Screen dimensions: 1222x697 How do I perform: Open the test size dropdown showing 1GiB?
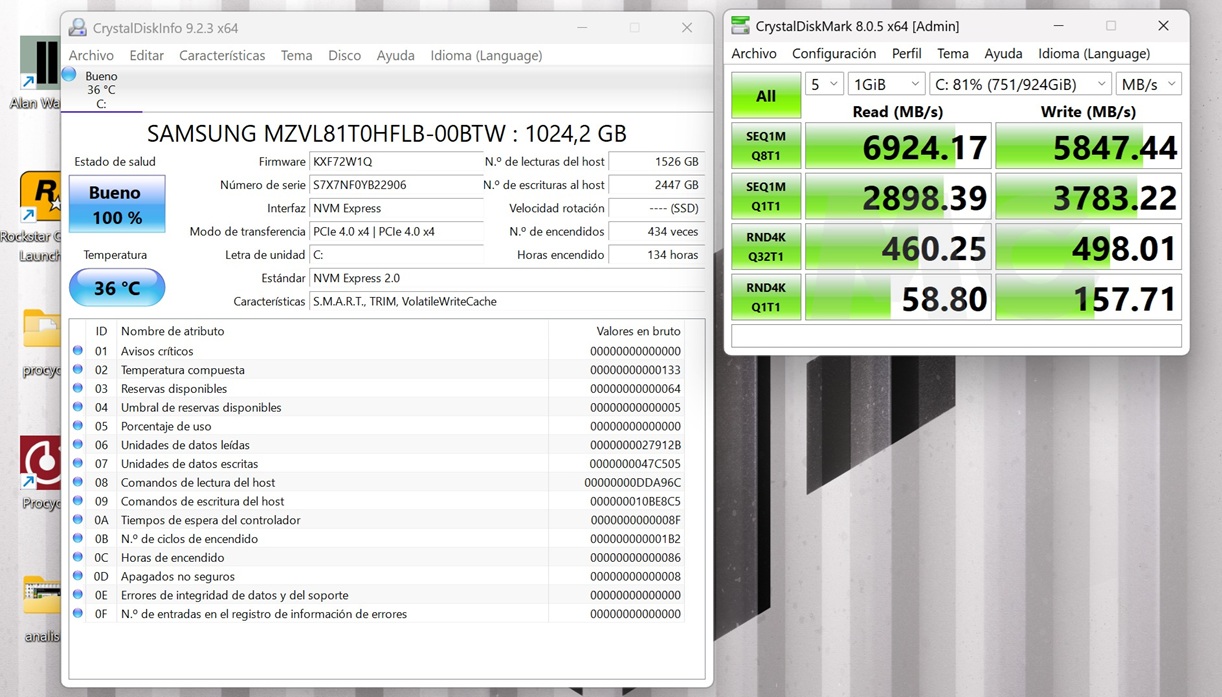coord(886,84)
